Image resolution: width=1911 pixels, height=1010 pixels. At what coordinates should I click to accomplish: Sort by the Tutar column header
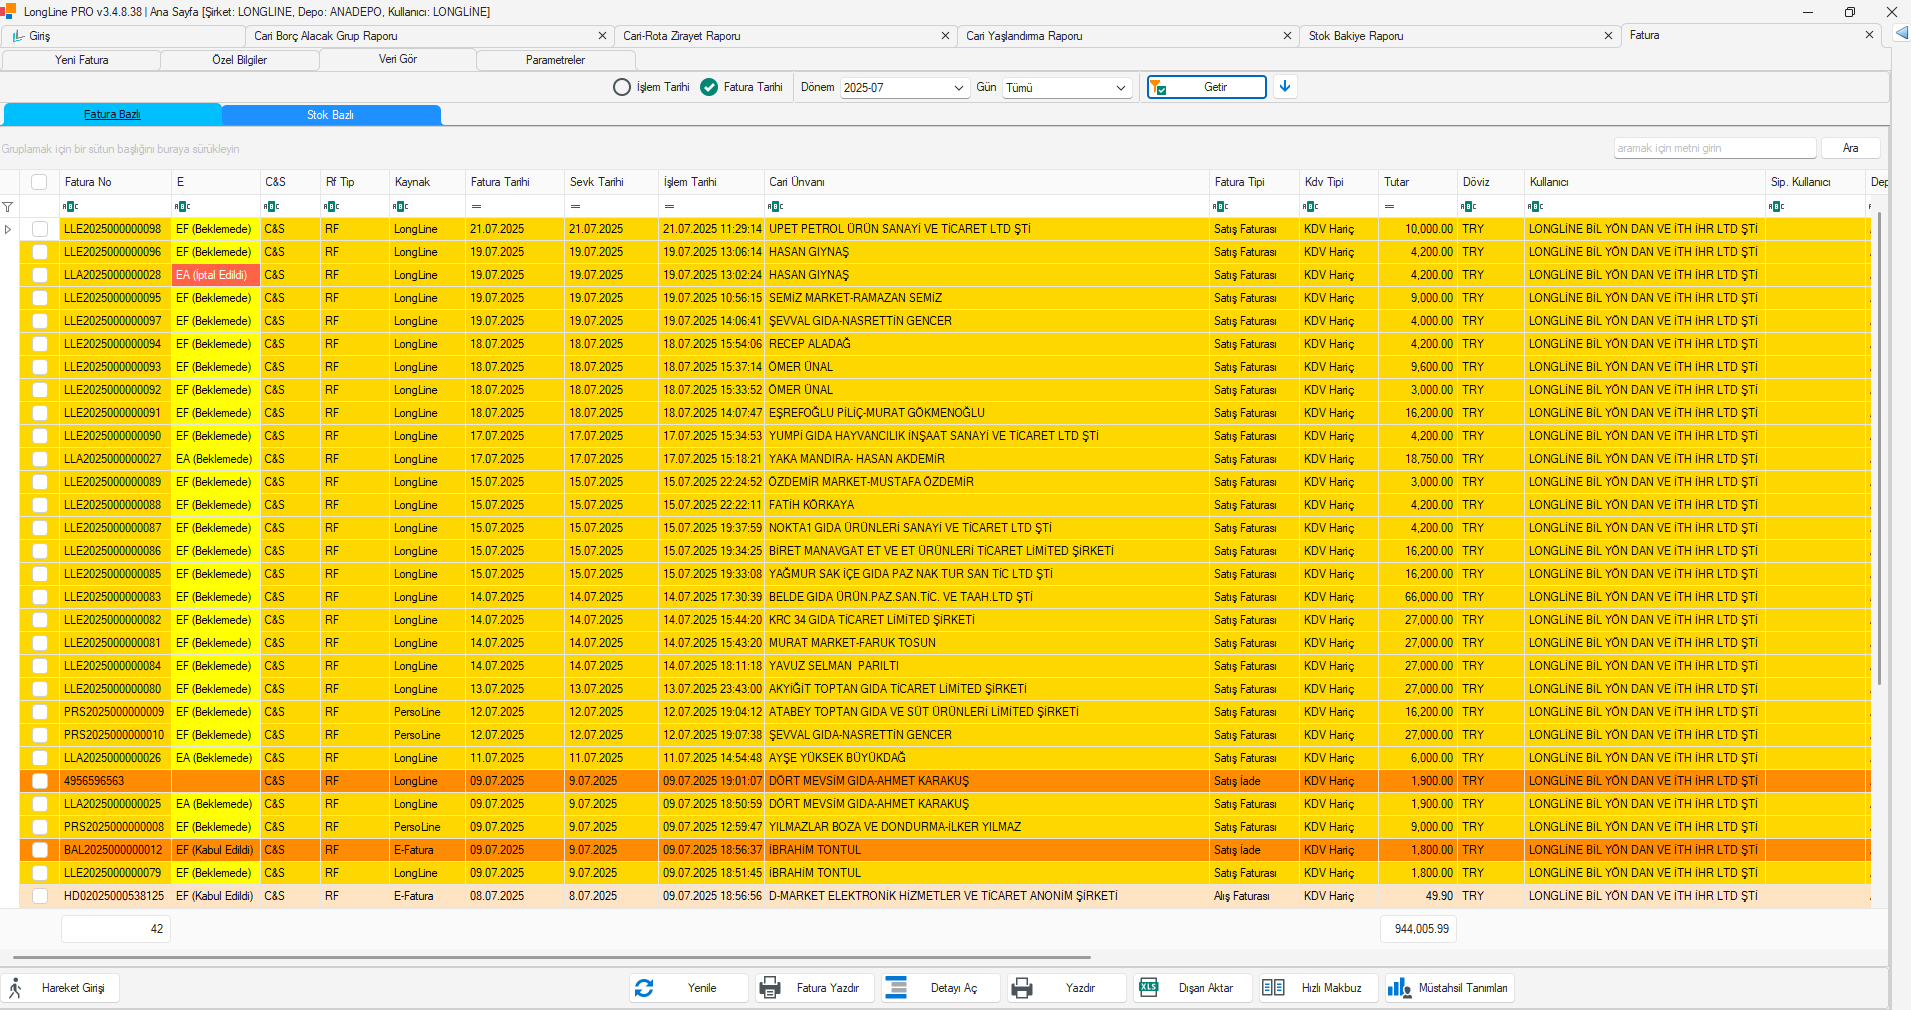point(1418,182)
